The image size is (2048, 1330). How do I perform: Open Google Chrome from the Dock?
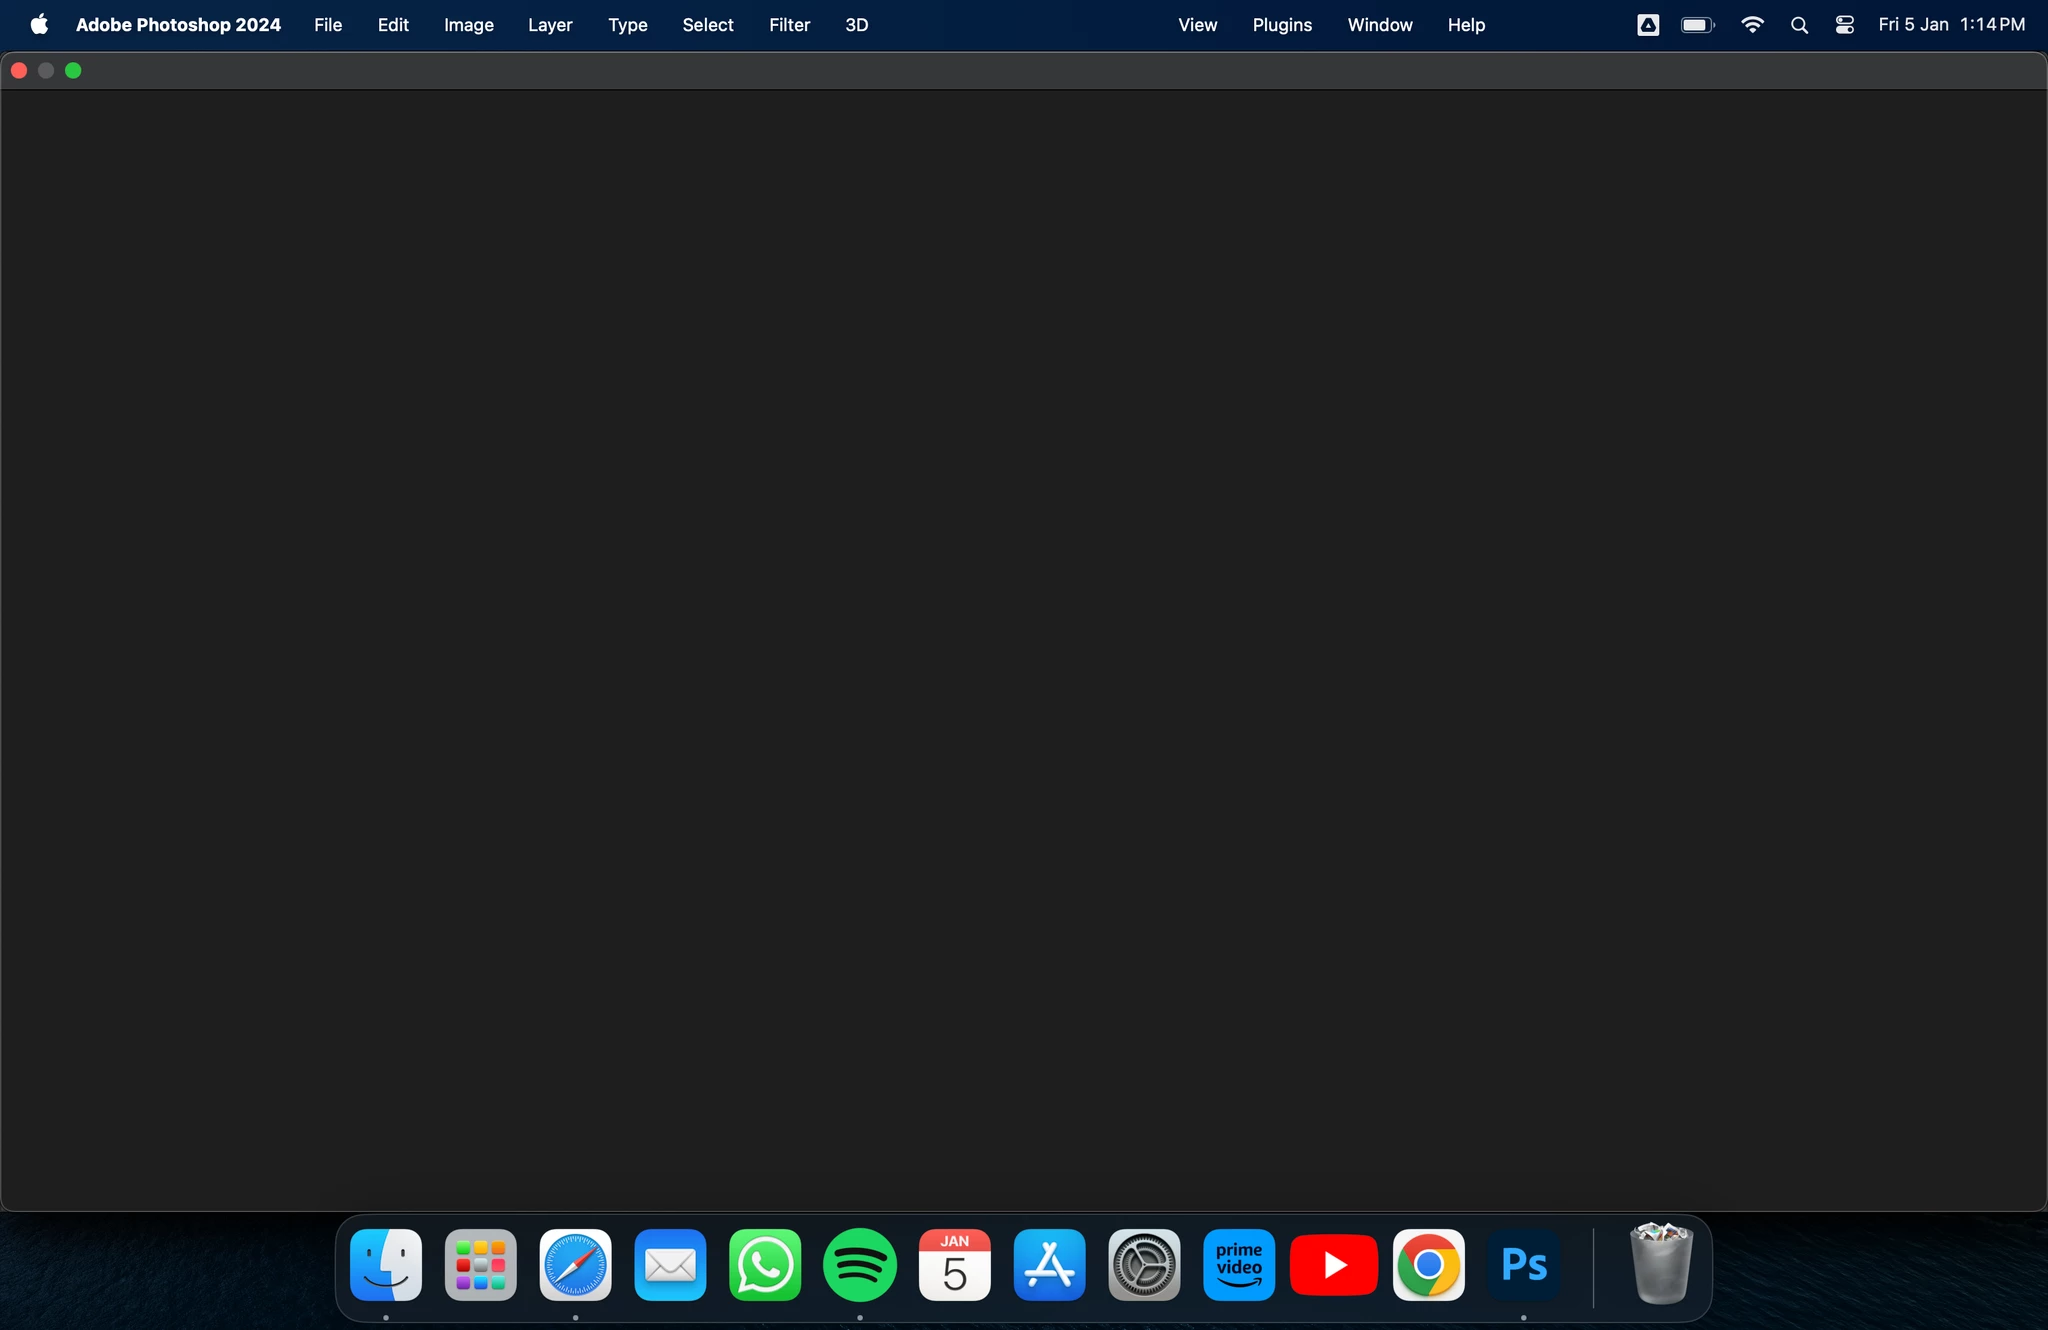point(1428,1265)
